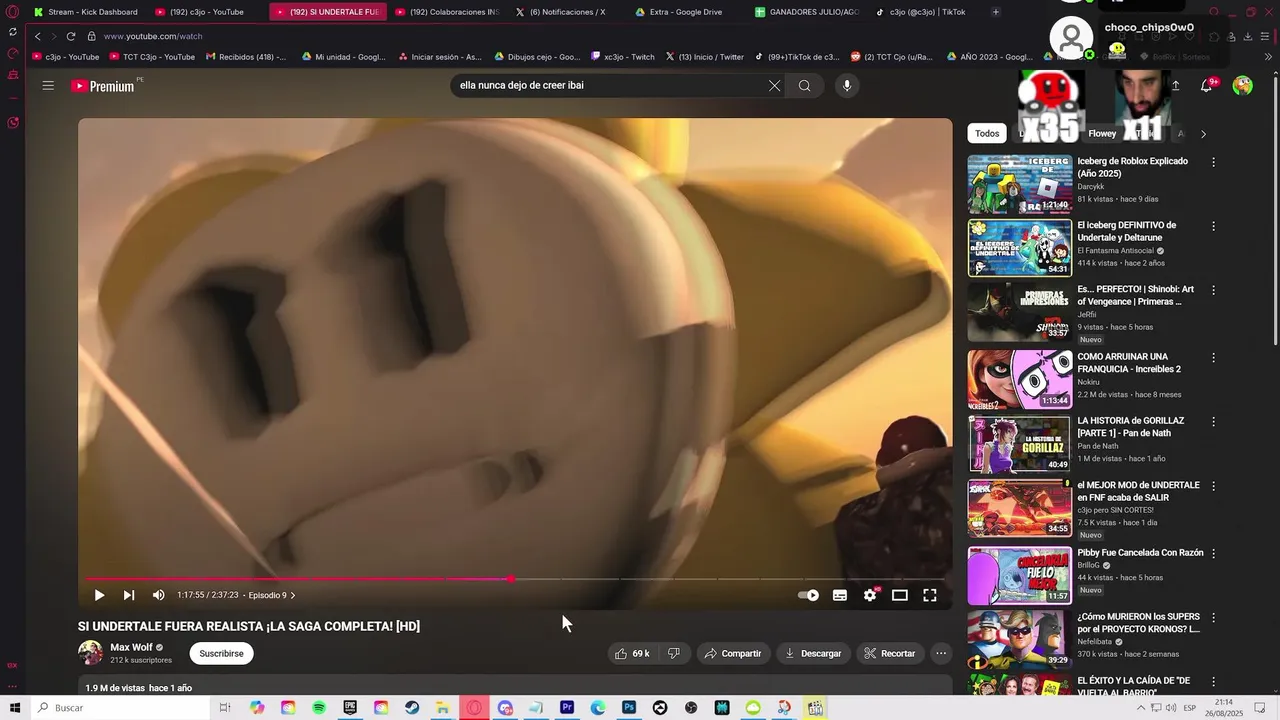Play the paused video
This screenshot has width=1280, height=720.
pyautogui.click(x=99, y=595)
